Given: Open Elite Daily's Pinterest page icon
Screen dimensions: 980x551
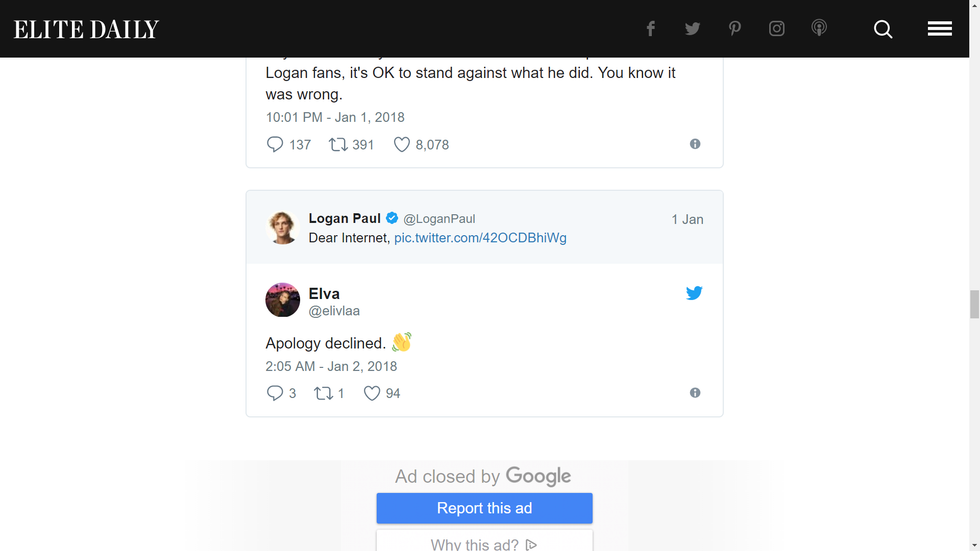Looking at the screenshot, I should pos(735,29).
